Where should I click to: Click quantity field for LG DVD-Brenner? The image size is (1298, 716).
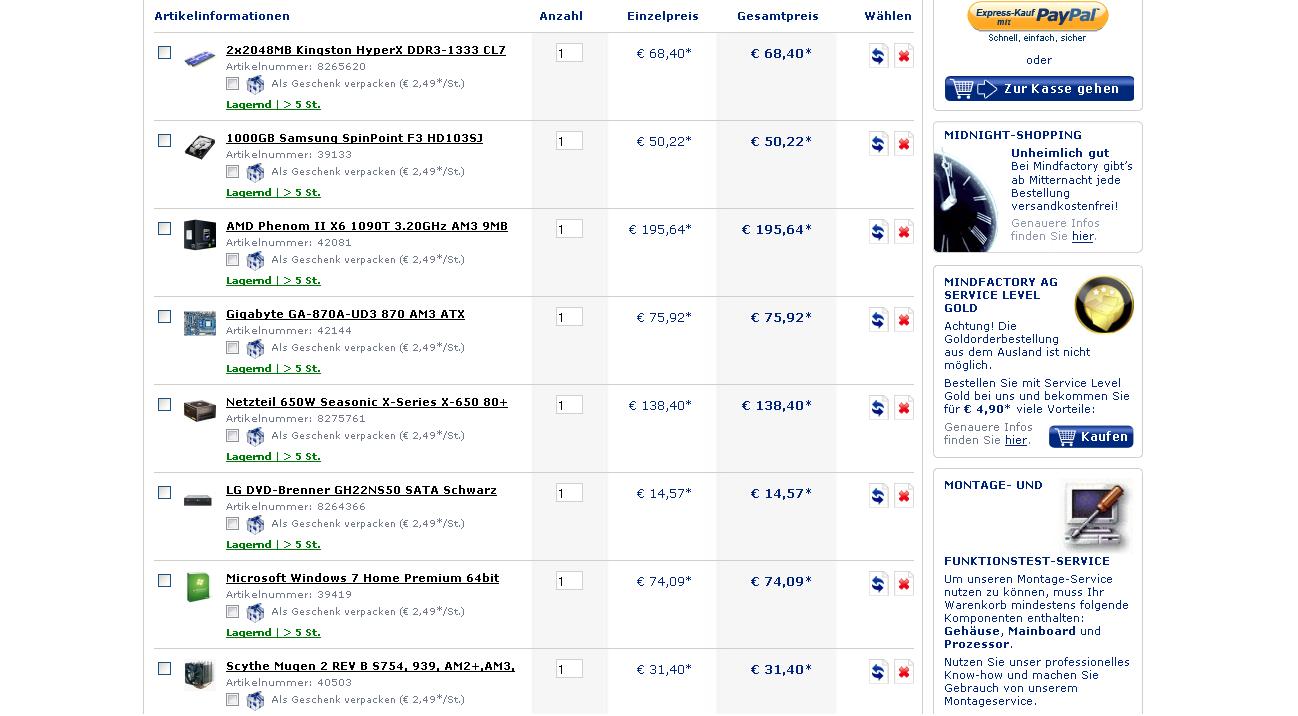tap(569, 493)
